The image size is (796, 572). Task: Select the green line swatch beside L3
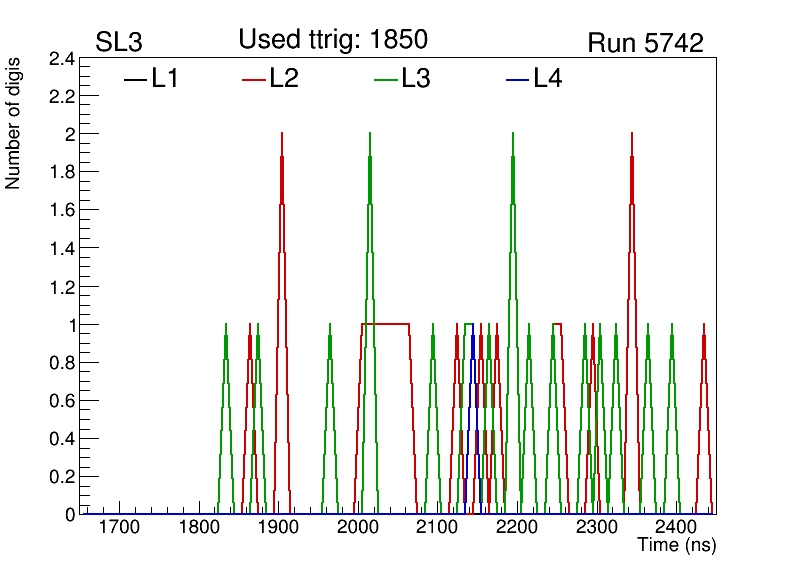(x=386, y=80)
